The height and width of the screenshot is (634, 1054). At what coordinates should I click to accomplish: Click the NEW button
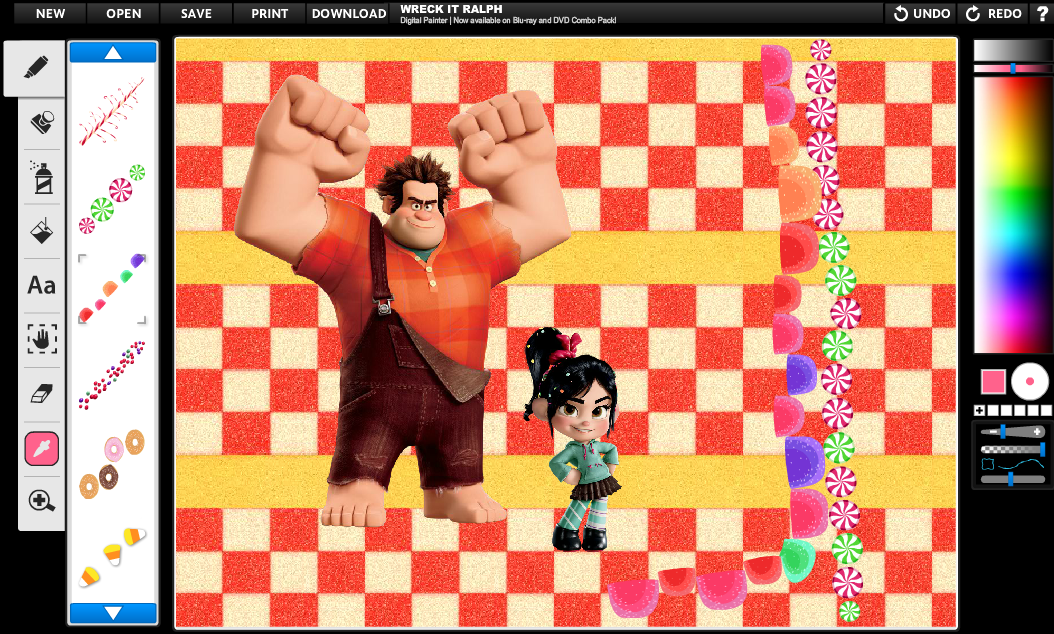coord(50,13)
